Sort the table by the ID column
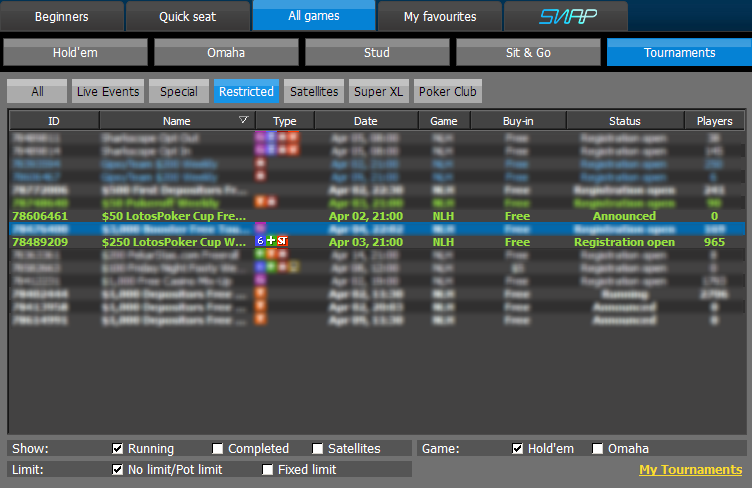 click(x=54, y=121)
